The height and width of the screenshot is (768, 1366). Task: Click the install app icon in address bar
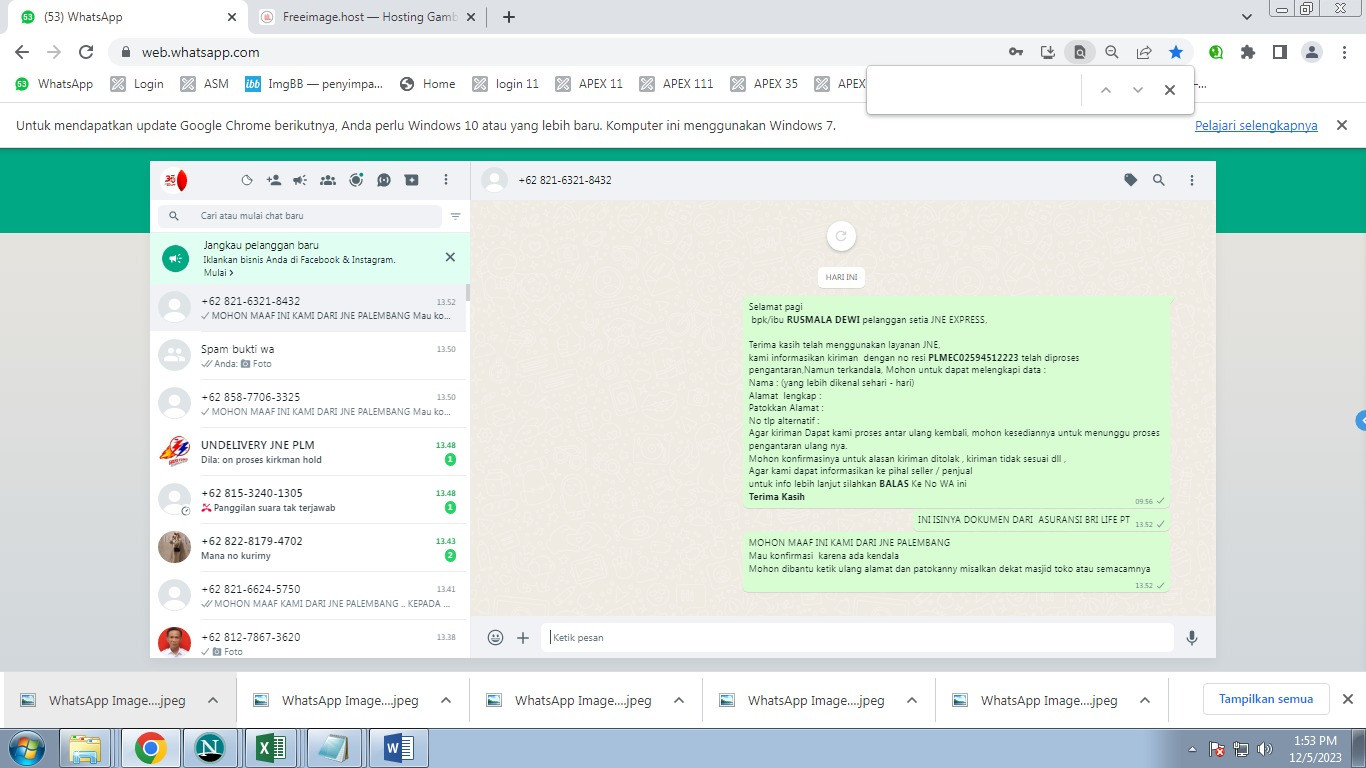[1048, 52]
